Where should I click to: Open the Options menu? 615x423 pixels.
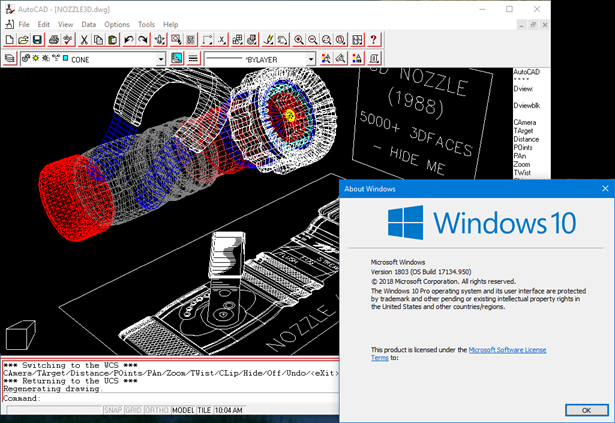[x=117, y=24]
